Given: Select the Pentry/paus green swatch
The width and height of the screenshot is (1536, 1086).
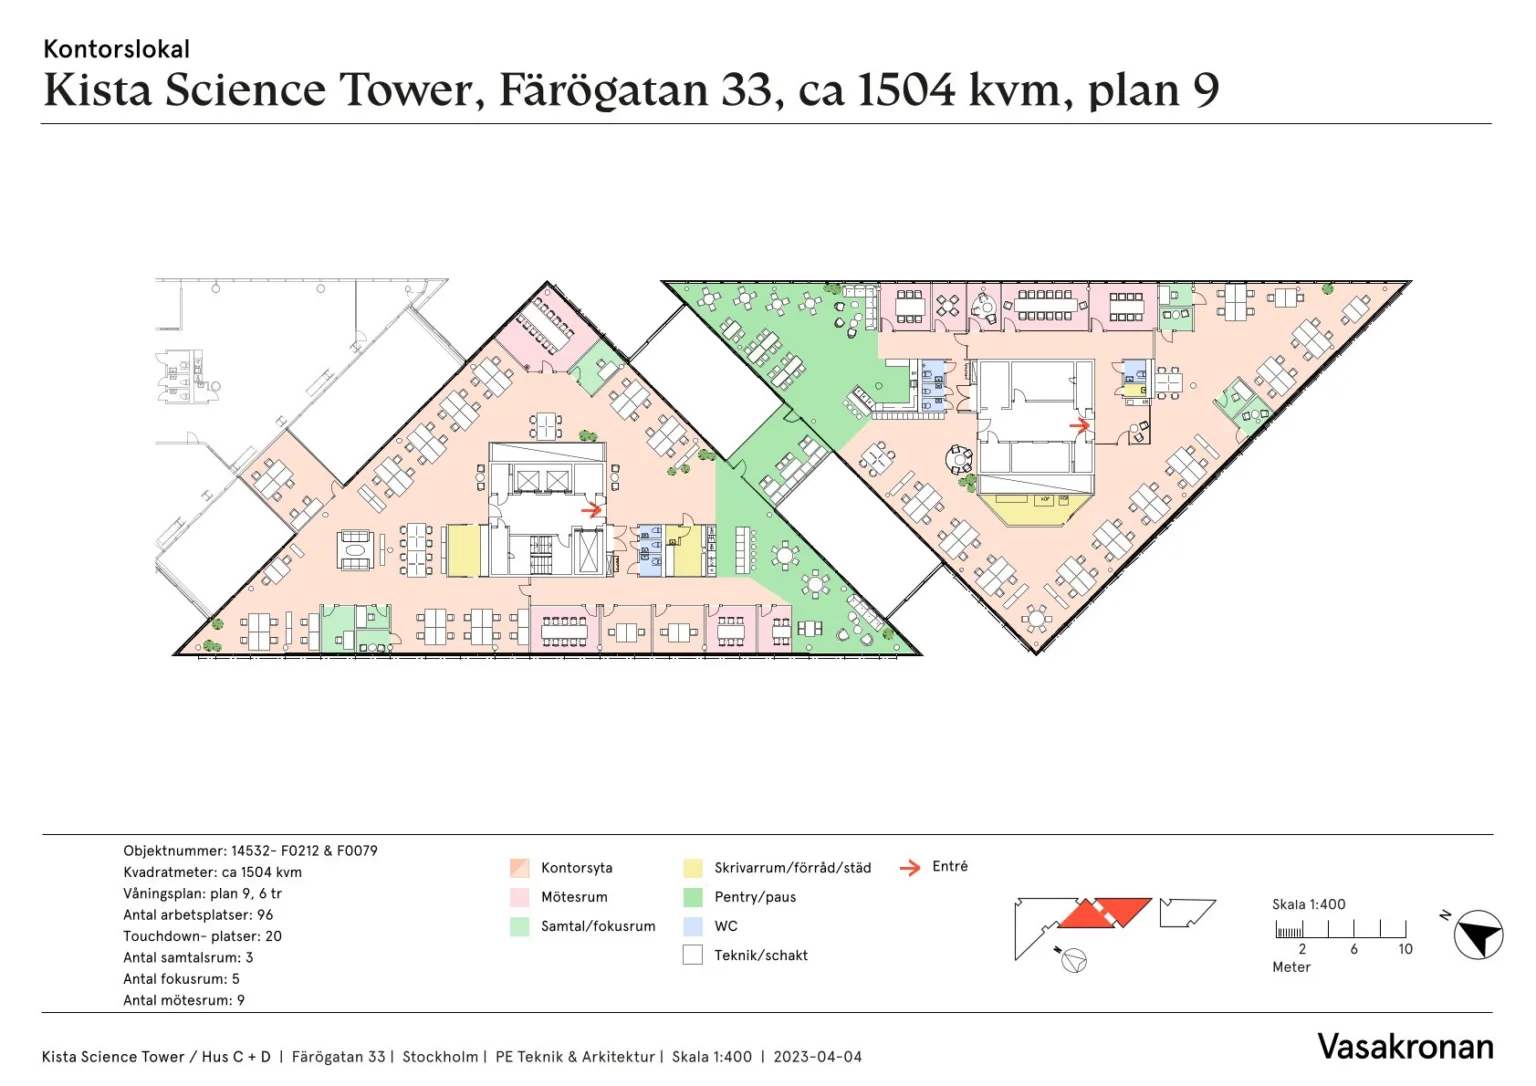Looking at the screenshot, I should (x=693, y=897).
